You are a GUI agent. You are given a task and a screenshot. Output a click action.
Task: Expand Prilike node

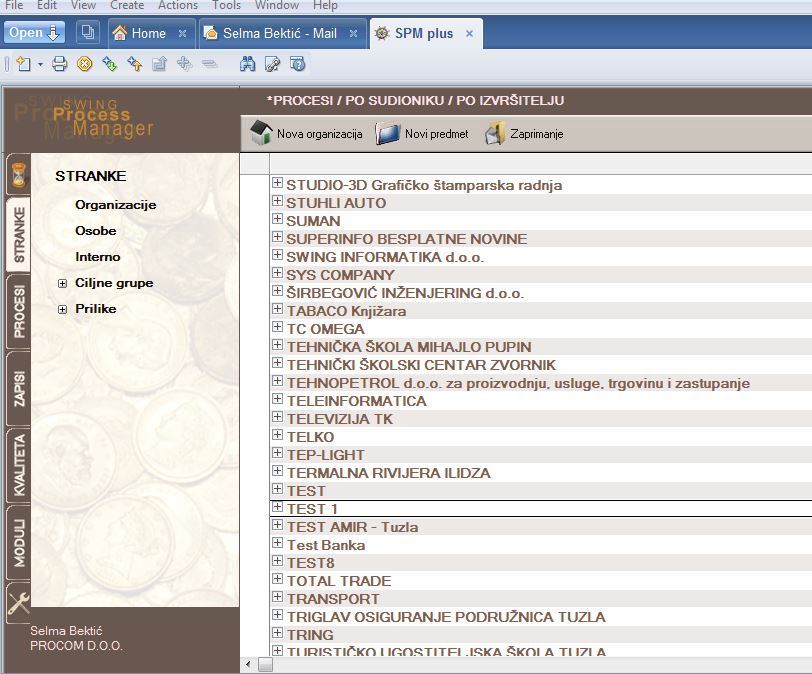[x=62, y=310]
